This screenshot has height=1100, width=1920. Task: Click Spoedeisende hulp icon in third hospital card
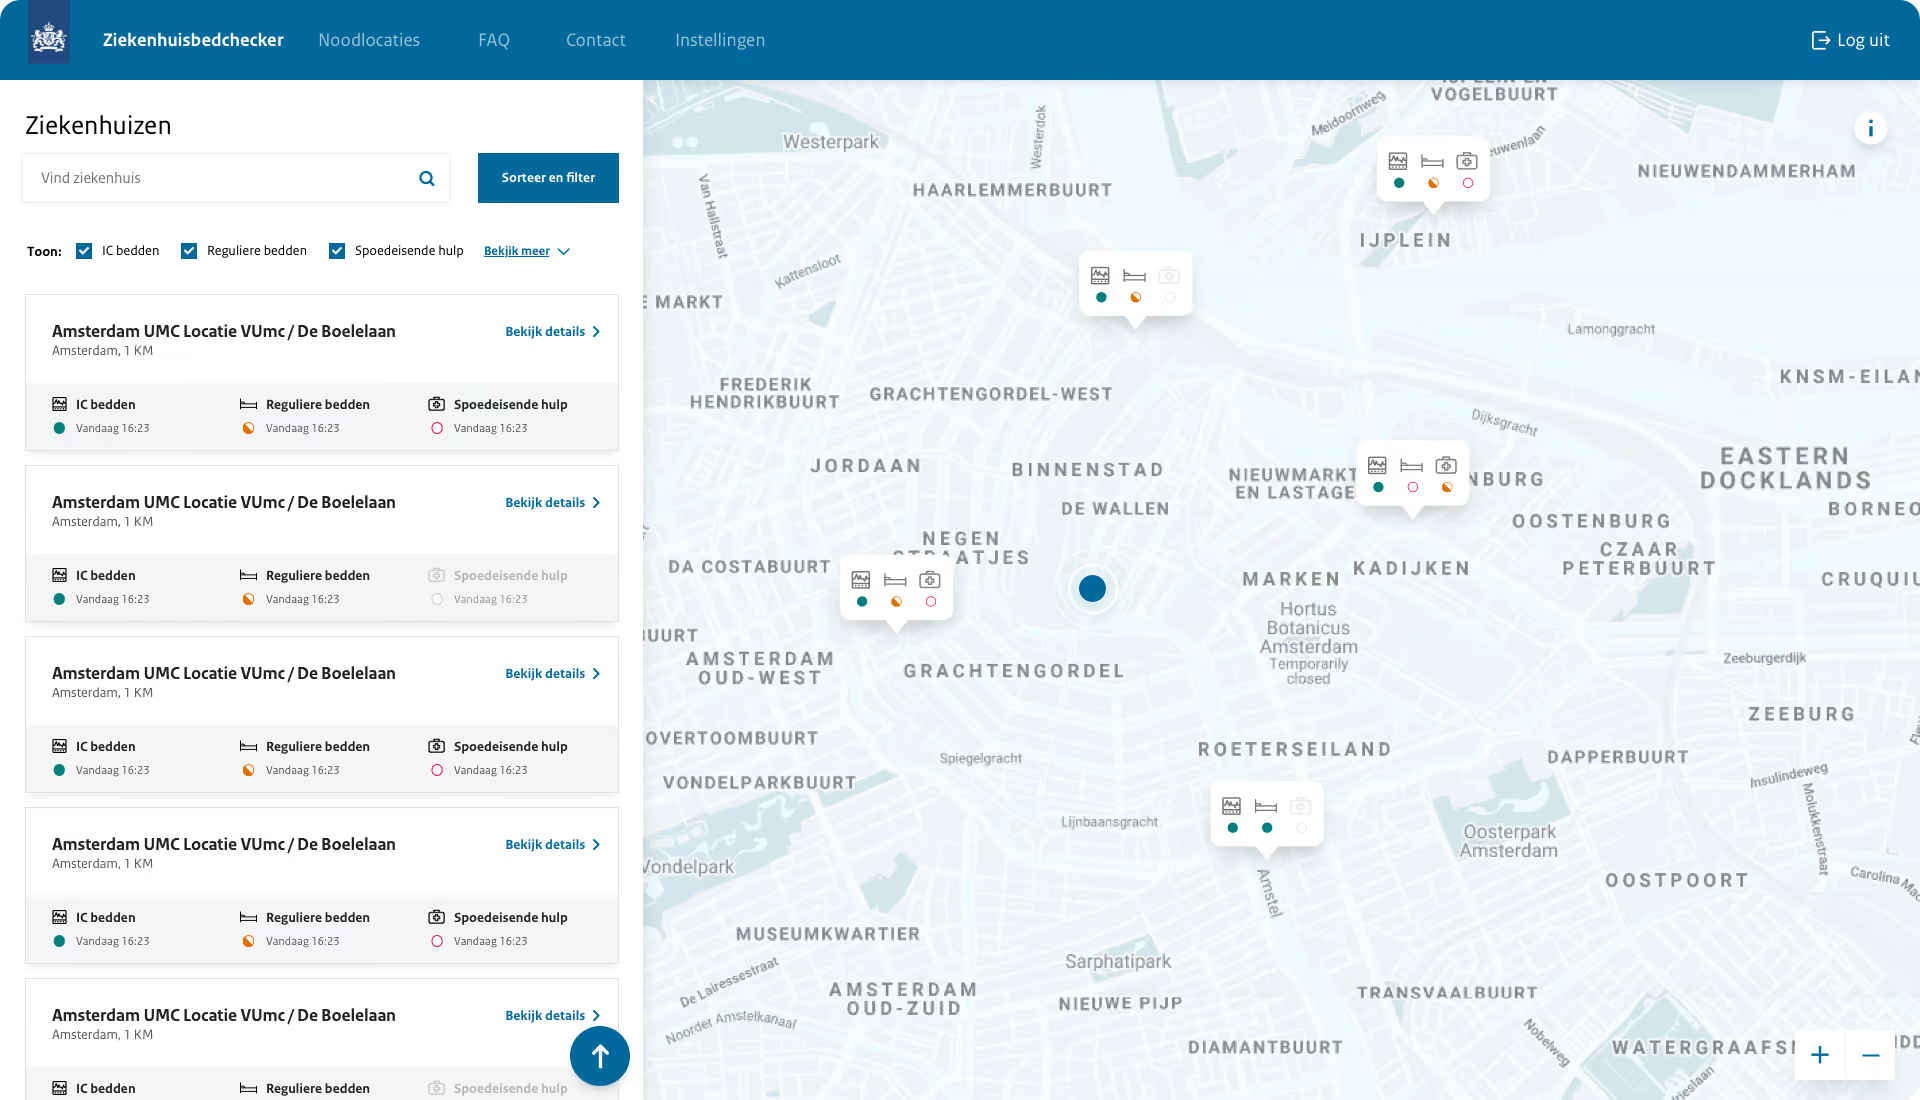pos(437,746)
